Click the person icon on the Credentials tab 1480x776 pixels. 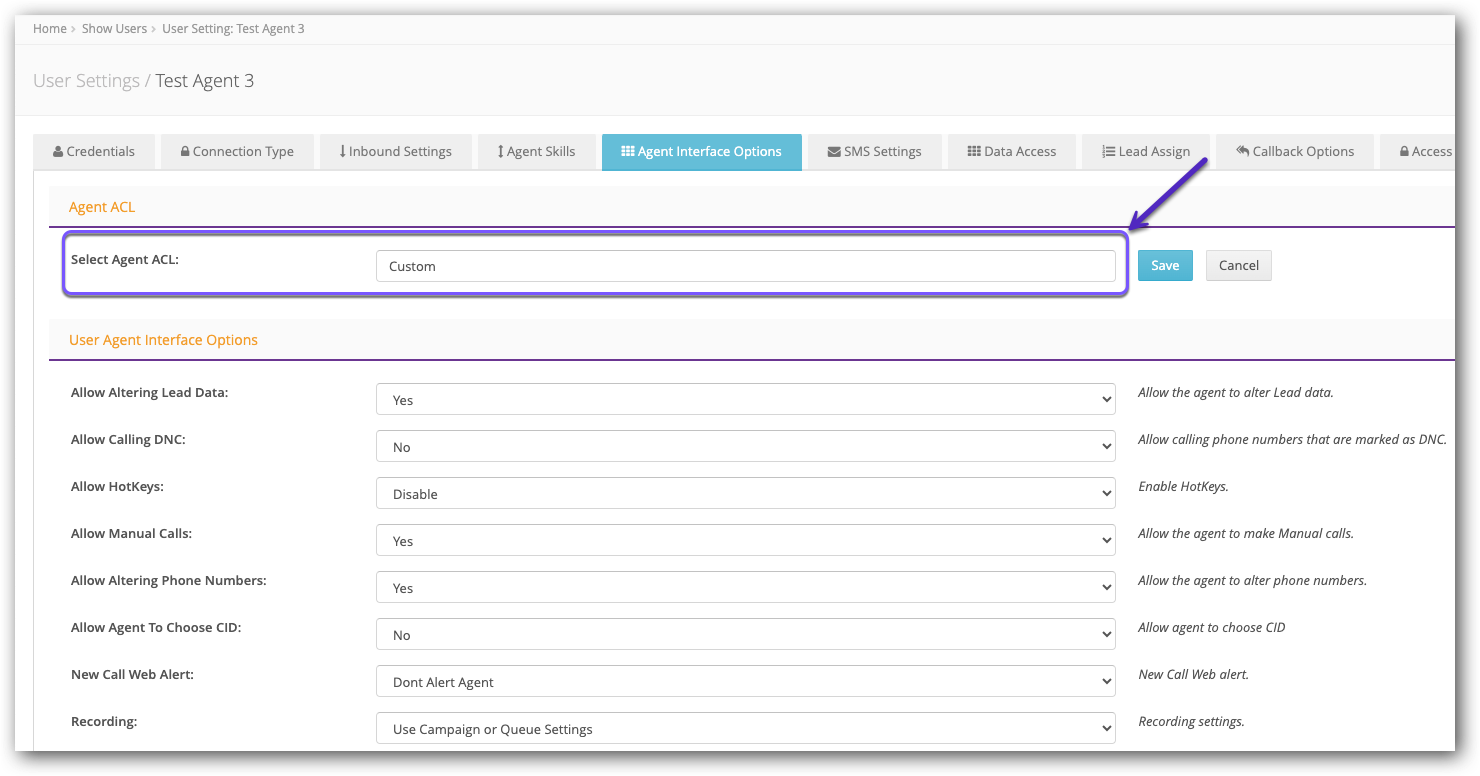click(x=59, y=151)
